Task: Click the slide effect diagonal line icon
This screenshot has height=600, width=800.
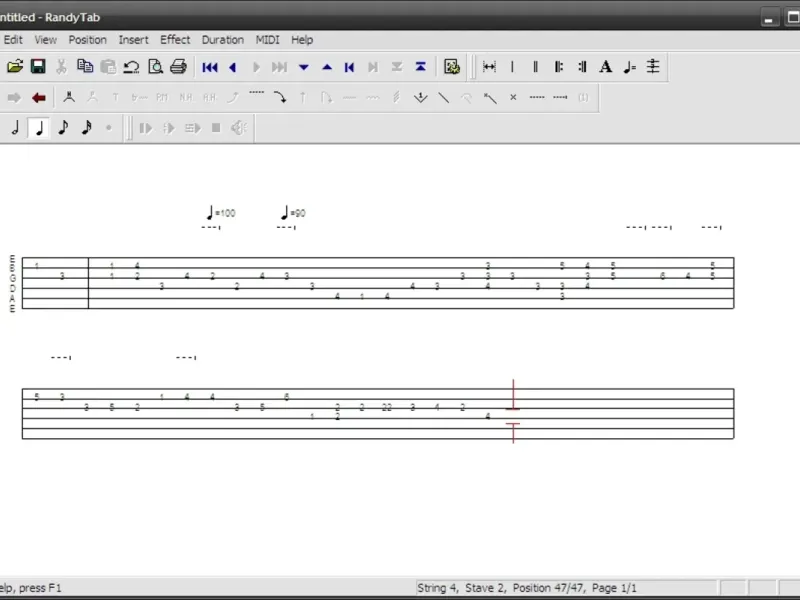Action: (x=444, y=97)
